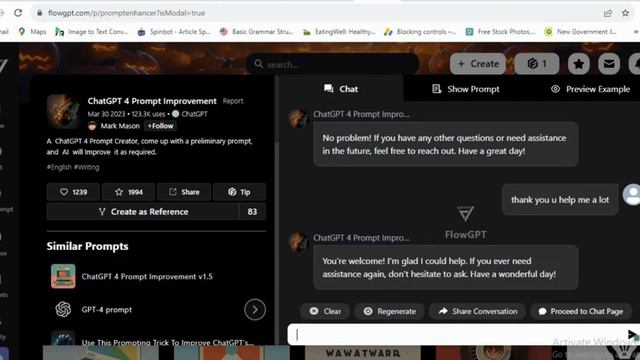Viewport: 640px width, 360px height.
Task: Click the Create button
Action: pos(478,64)
